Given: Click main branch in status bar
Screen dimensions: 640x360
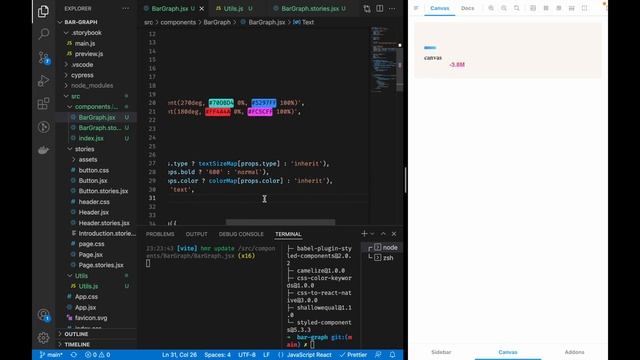Looking at the screenshot, I should click(x=51, y=355).
